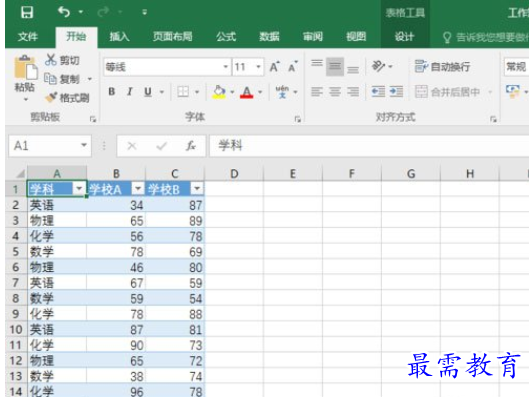Open the 设计 table tools tab

pos(405,36)
